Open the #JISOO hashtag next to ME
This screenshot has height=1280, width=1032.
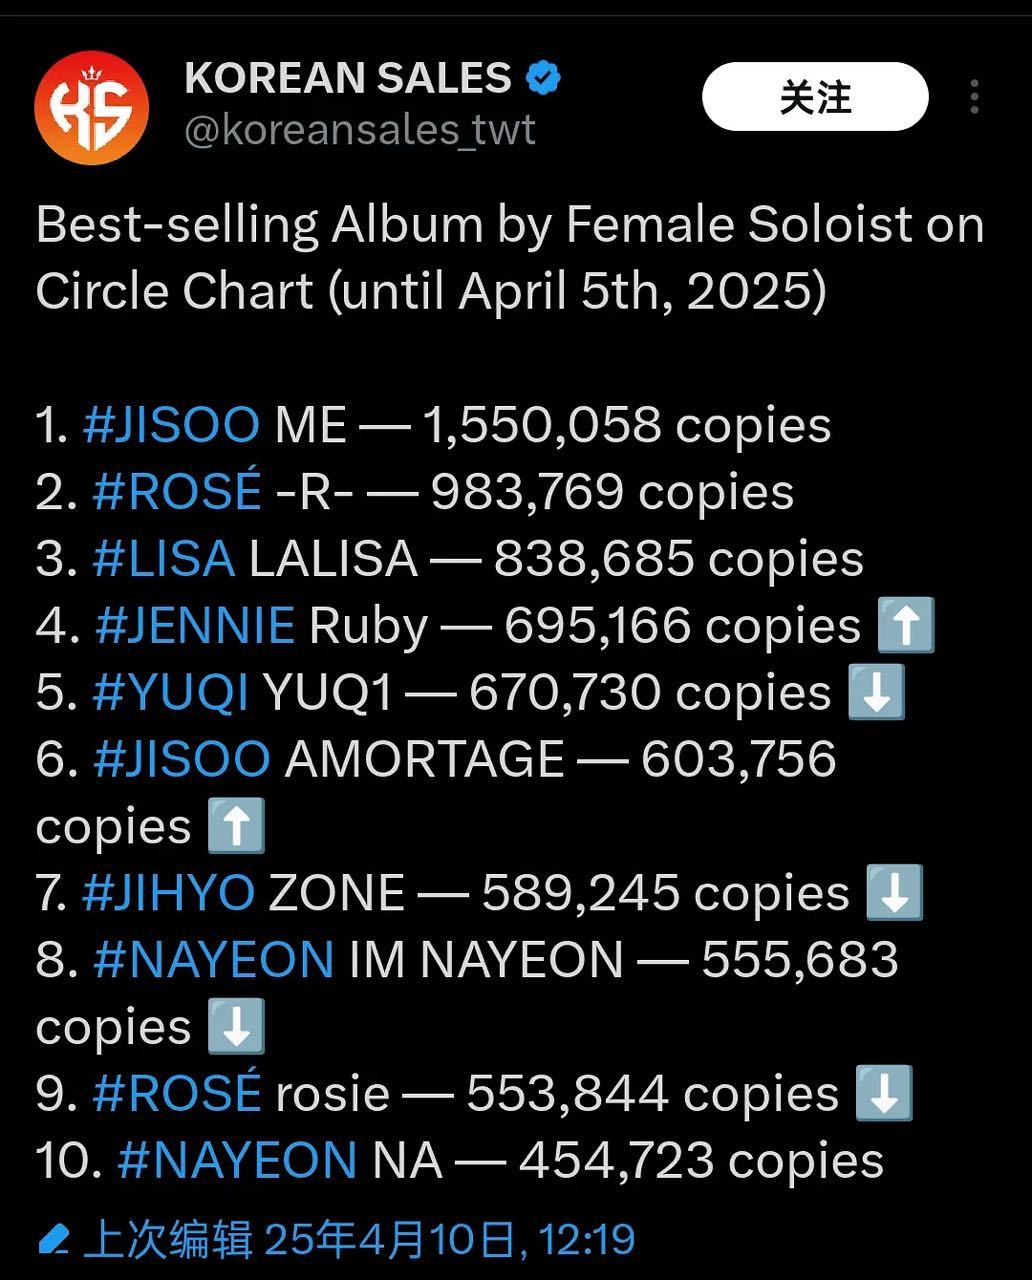click(x=171, y=425)
